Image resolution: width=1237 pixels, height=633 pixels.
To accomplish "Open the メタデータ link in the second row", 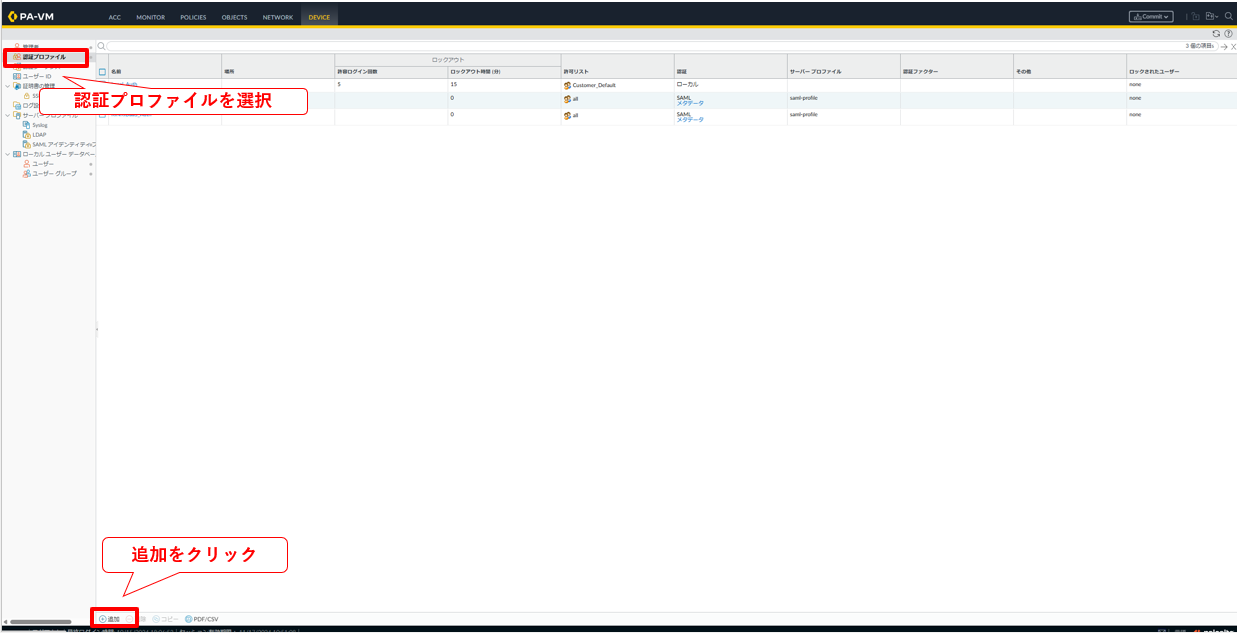I will (690, 103).
